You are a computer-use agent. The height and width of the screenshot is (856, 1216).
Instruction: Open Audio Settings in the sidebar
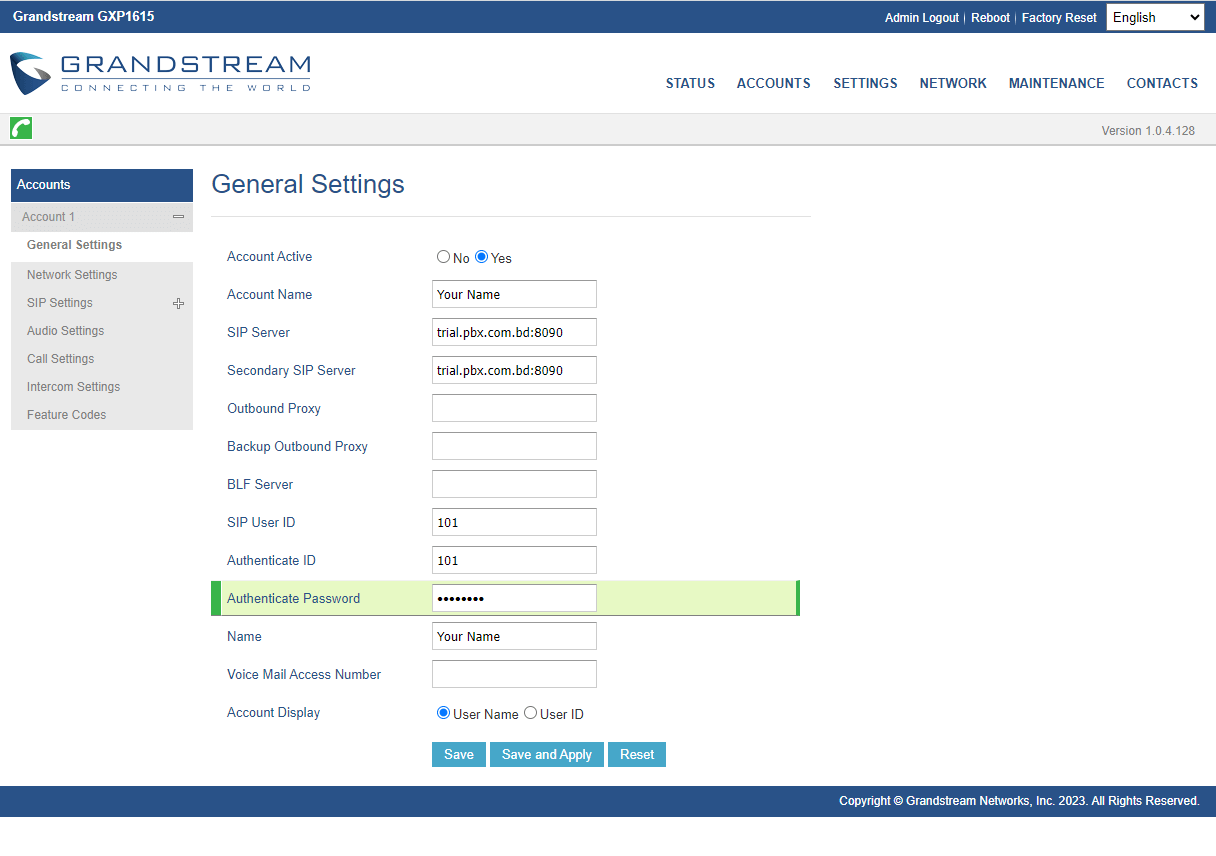tap(65, 330)
